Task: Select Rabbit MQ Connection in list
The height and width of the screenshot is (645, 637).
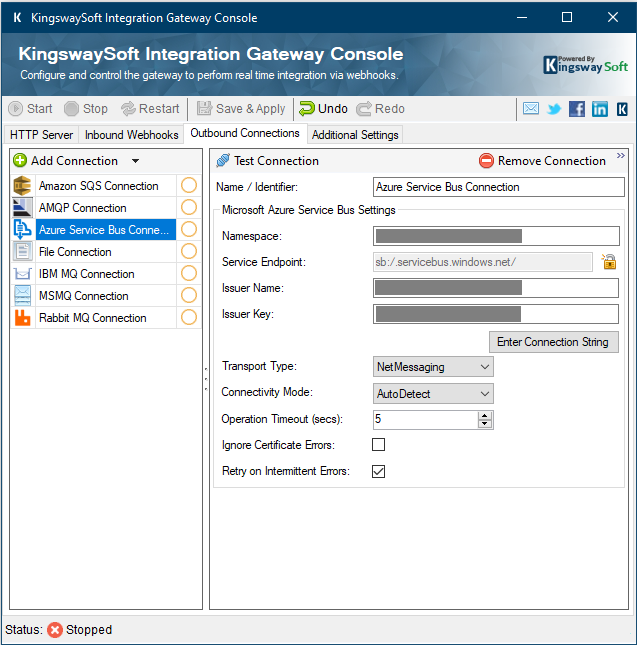Action: 106,318
